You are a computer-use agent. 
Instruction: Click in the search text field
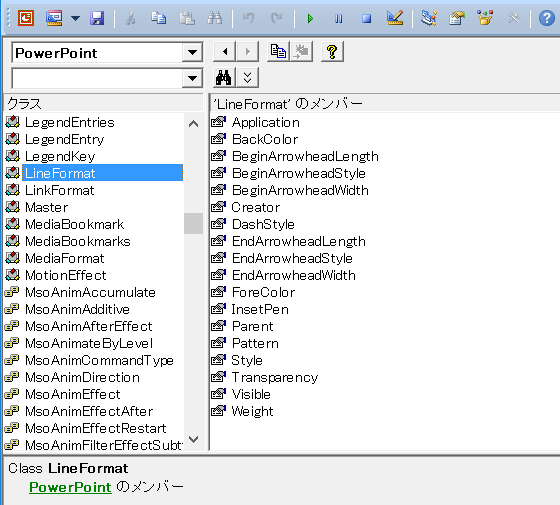point(97,78)
